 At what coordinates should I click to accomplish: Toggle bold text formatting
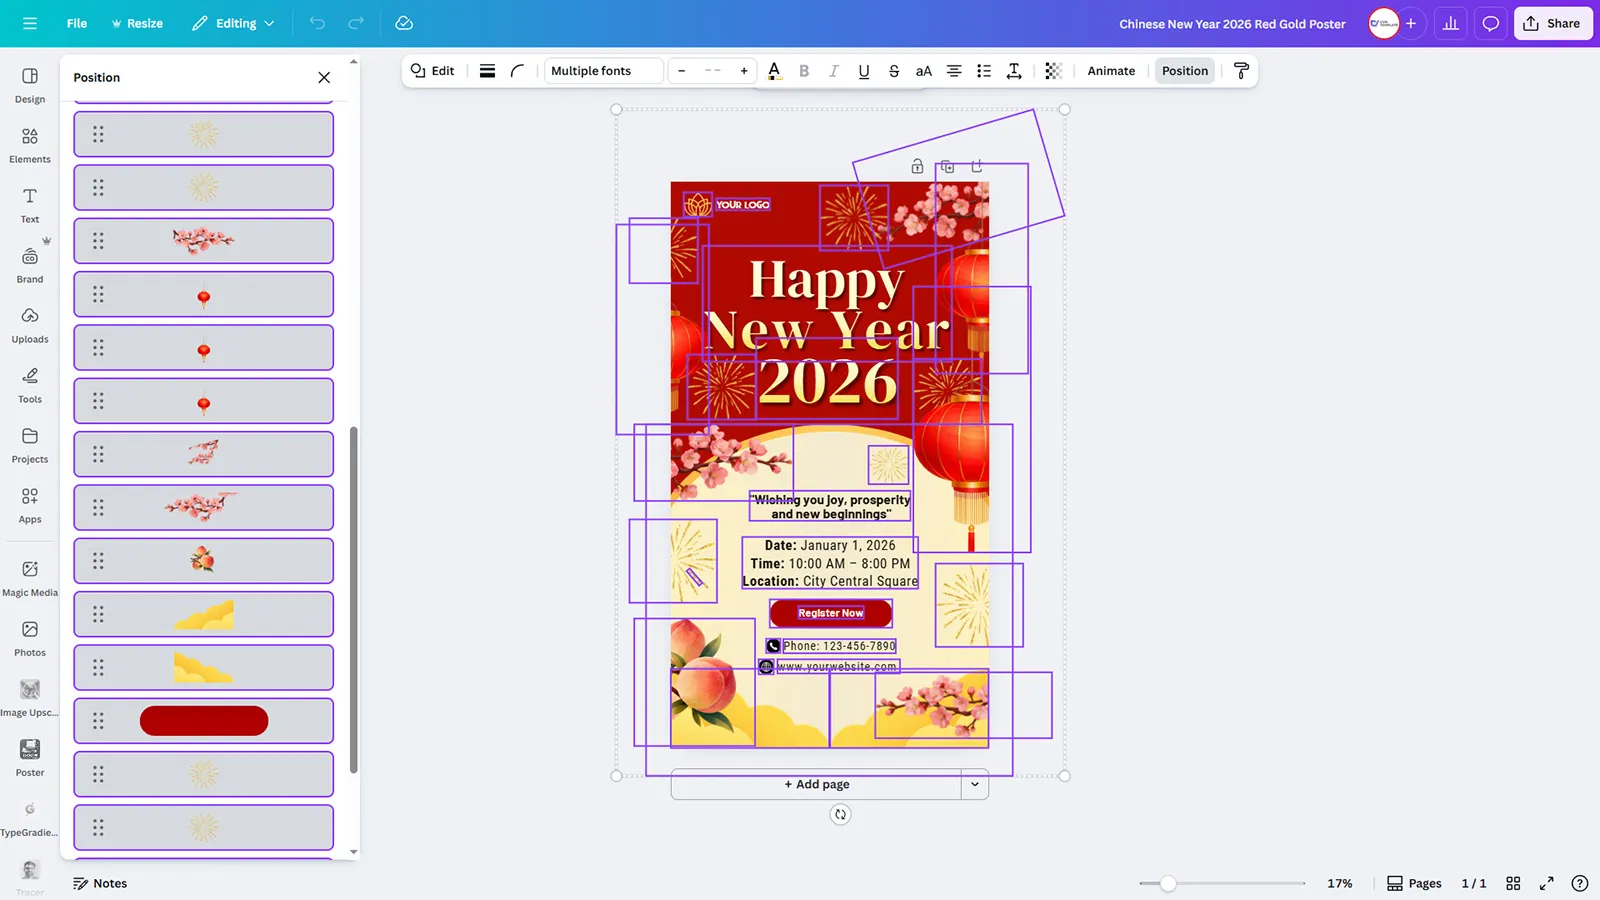tap(804, 71)
